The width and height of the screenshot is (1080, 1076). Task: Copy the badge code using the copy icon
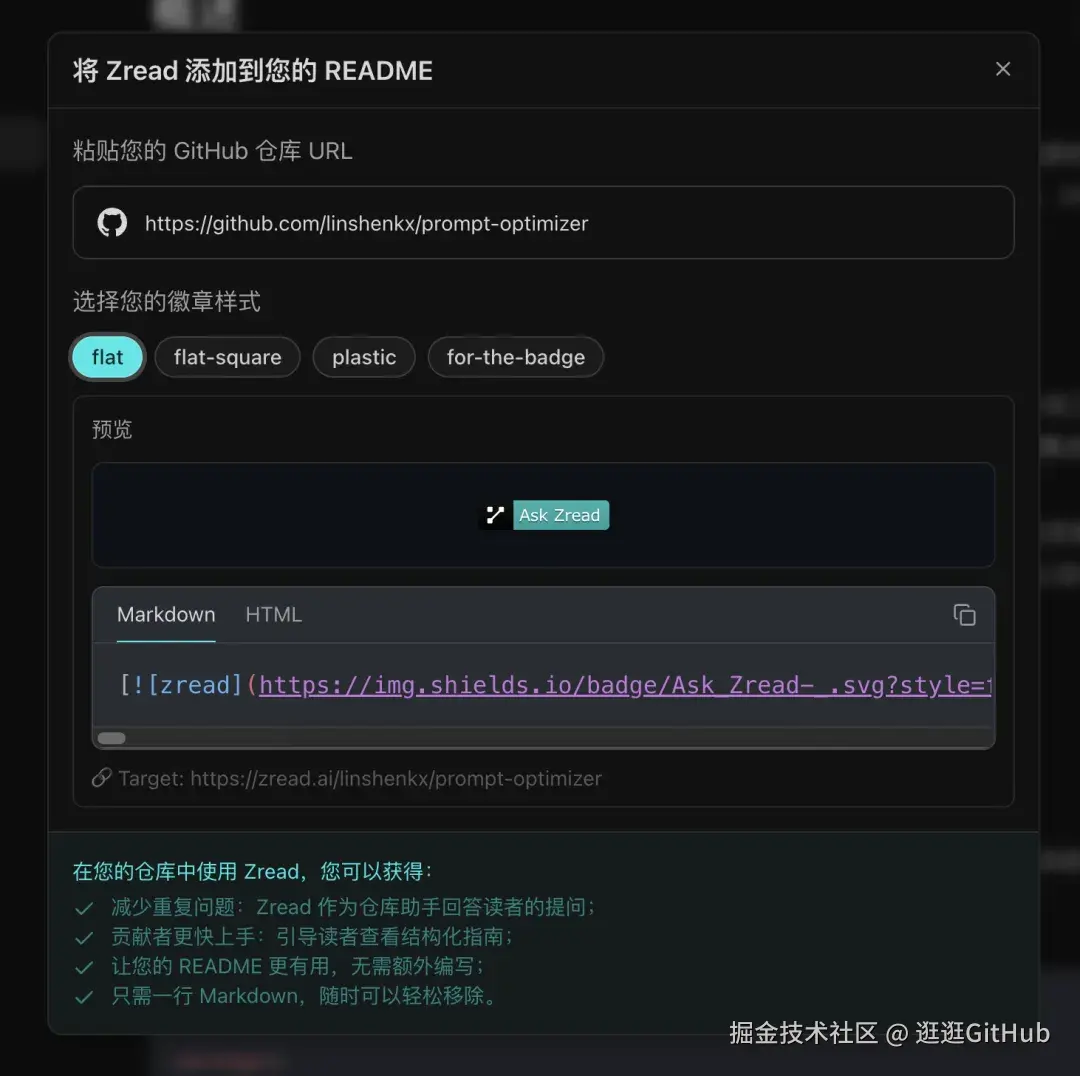964,615
